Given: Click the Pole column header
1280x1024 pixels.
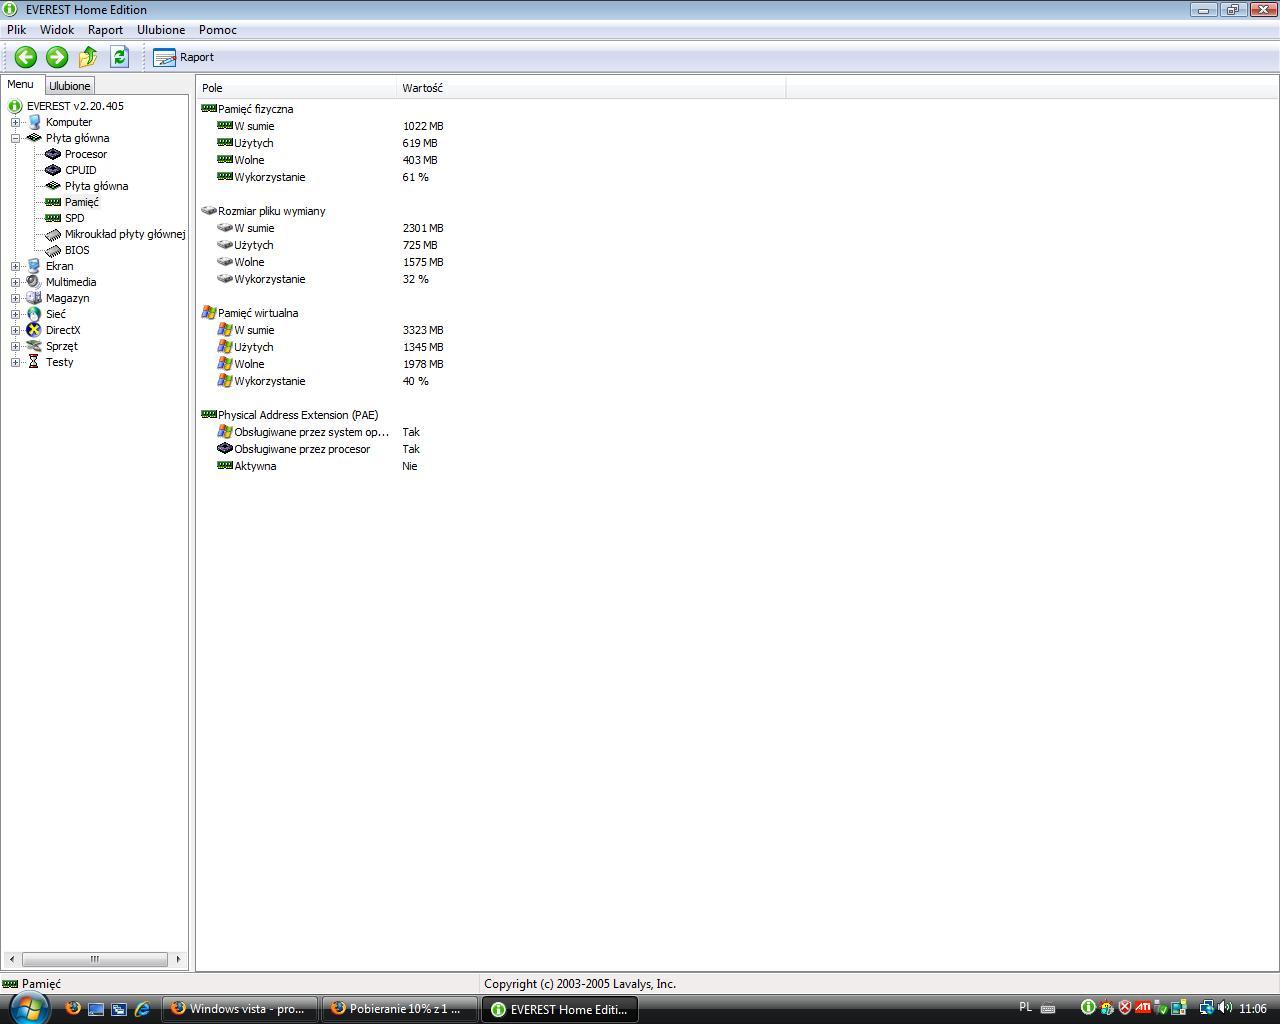Looking at the screenshot, I should (x=296, y=88).
